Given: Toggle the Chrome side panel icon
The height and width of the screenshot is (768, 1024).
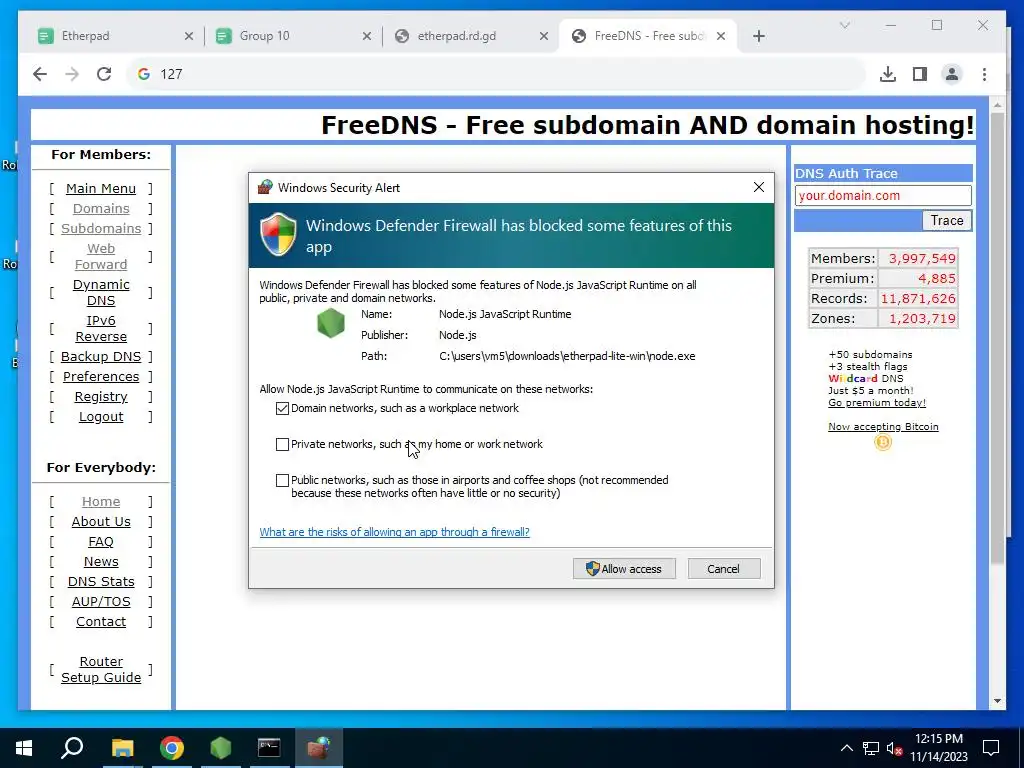Looking at the screenshot, I should click(920, 74).
